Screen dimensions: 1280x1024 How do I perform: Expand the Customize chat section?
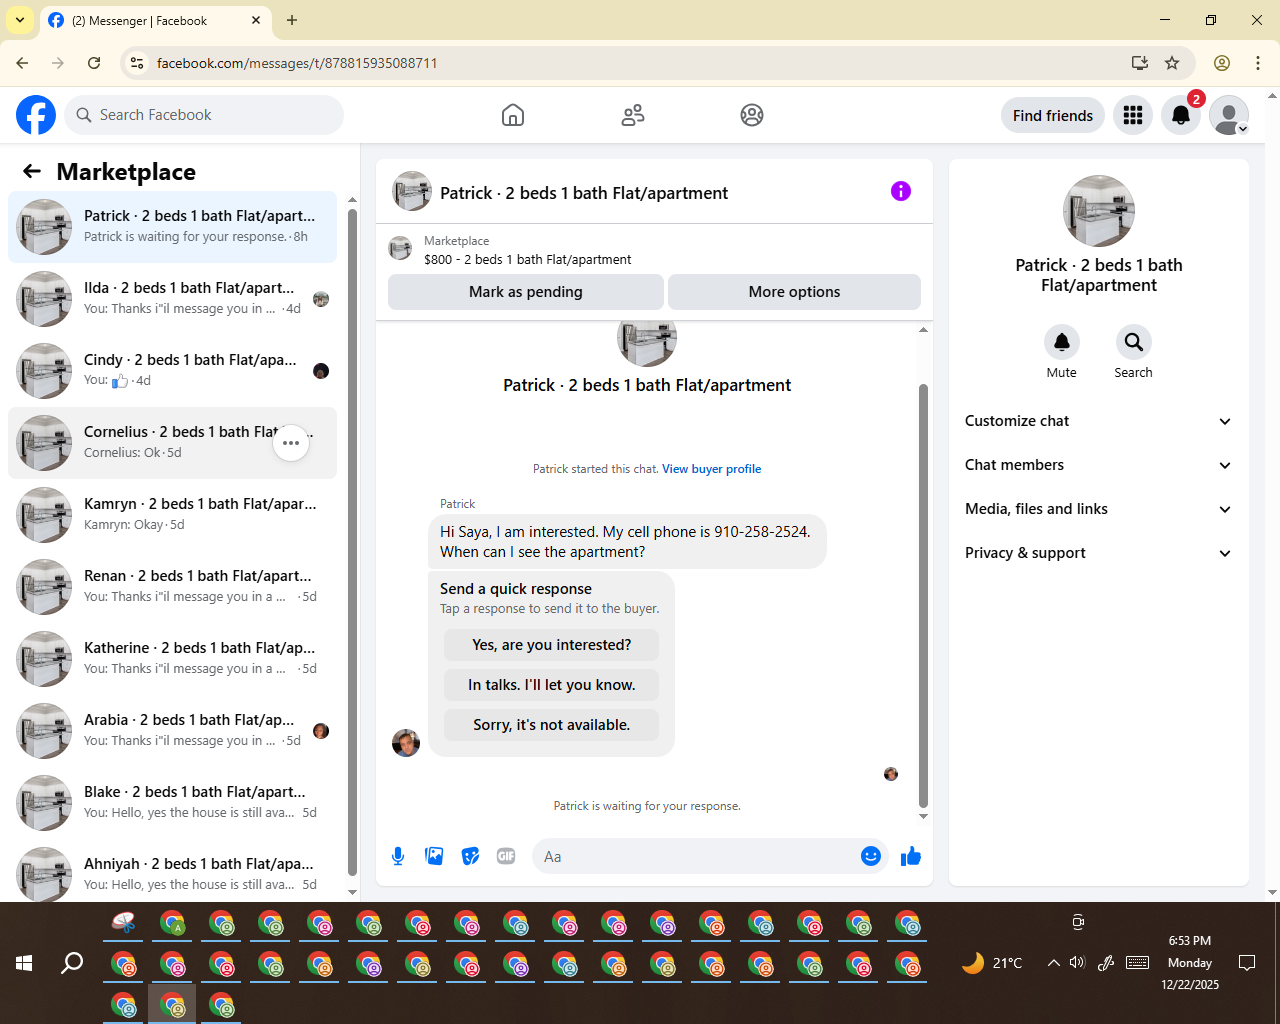1098,421
